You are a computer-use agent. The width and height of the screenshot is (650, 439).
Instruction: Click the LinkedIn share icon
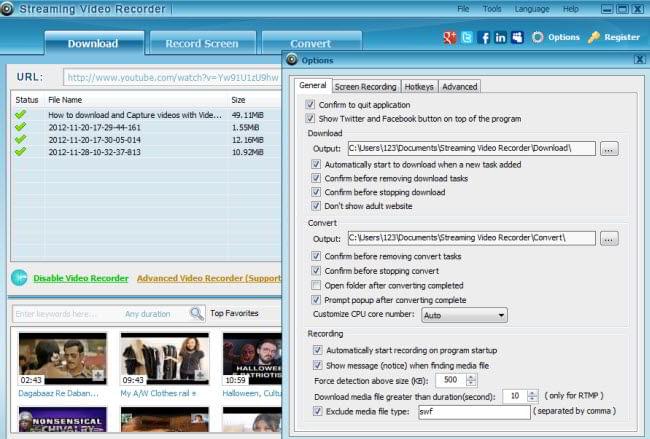pyautogui.click(x=500, y=38)
